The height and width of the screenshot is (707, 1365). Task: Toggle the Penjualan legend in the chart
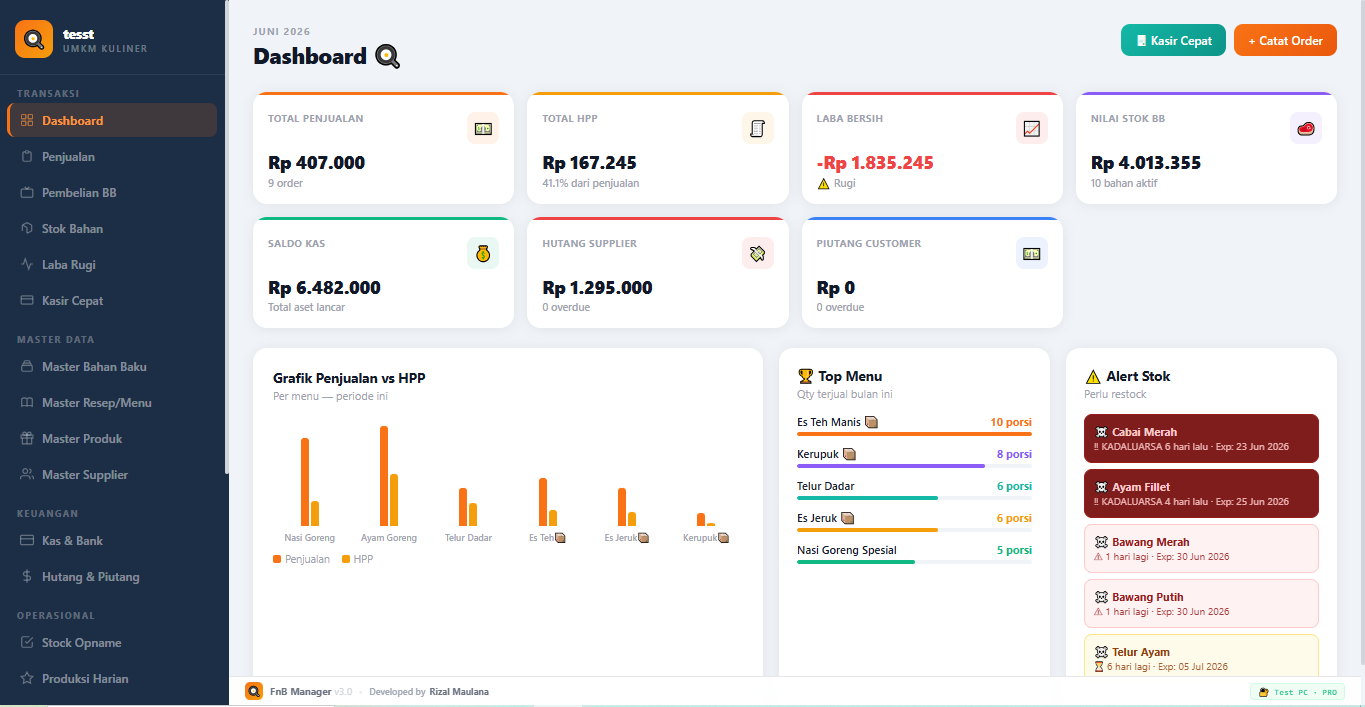pos(301,559)
